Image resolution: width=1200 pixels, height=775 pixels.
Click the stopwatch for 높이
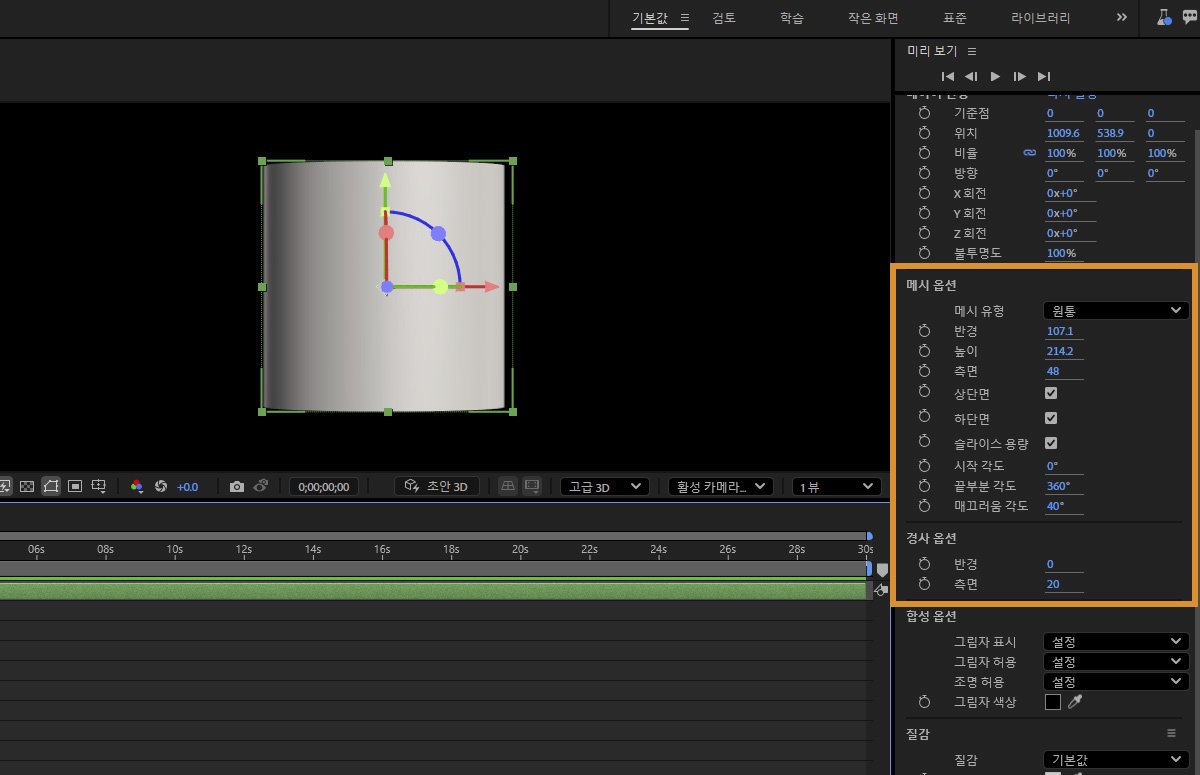coord(924,351)
